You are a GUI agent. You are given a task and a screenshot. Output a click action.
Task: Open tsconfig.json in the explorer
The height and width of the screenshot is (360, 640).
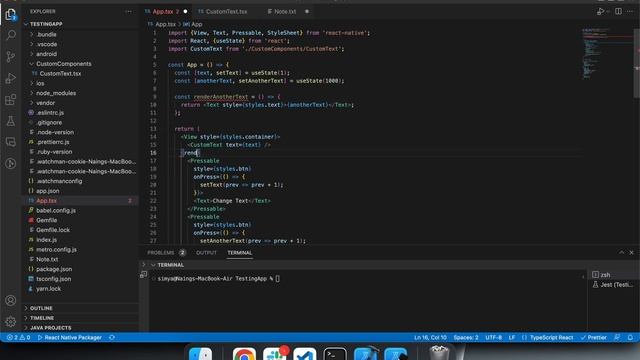(53, 279)
